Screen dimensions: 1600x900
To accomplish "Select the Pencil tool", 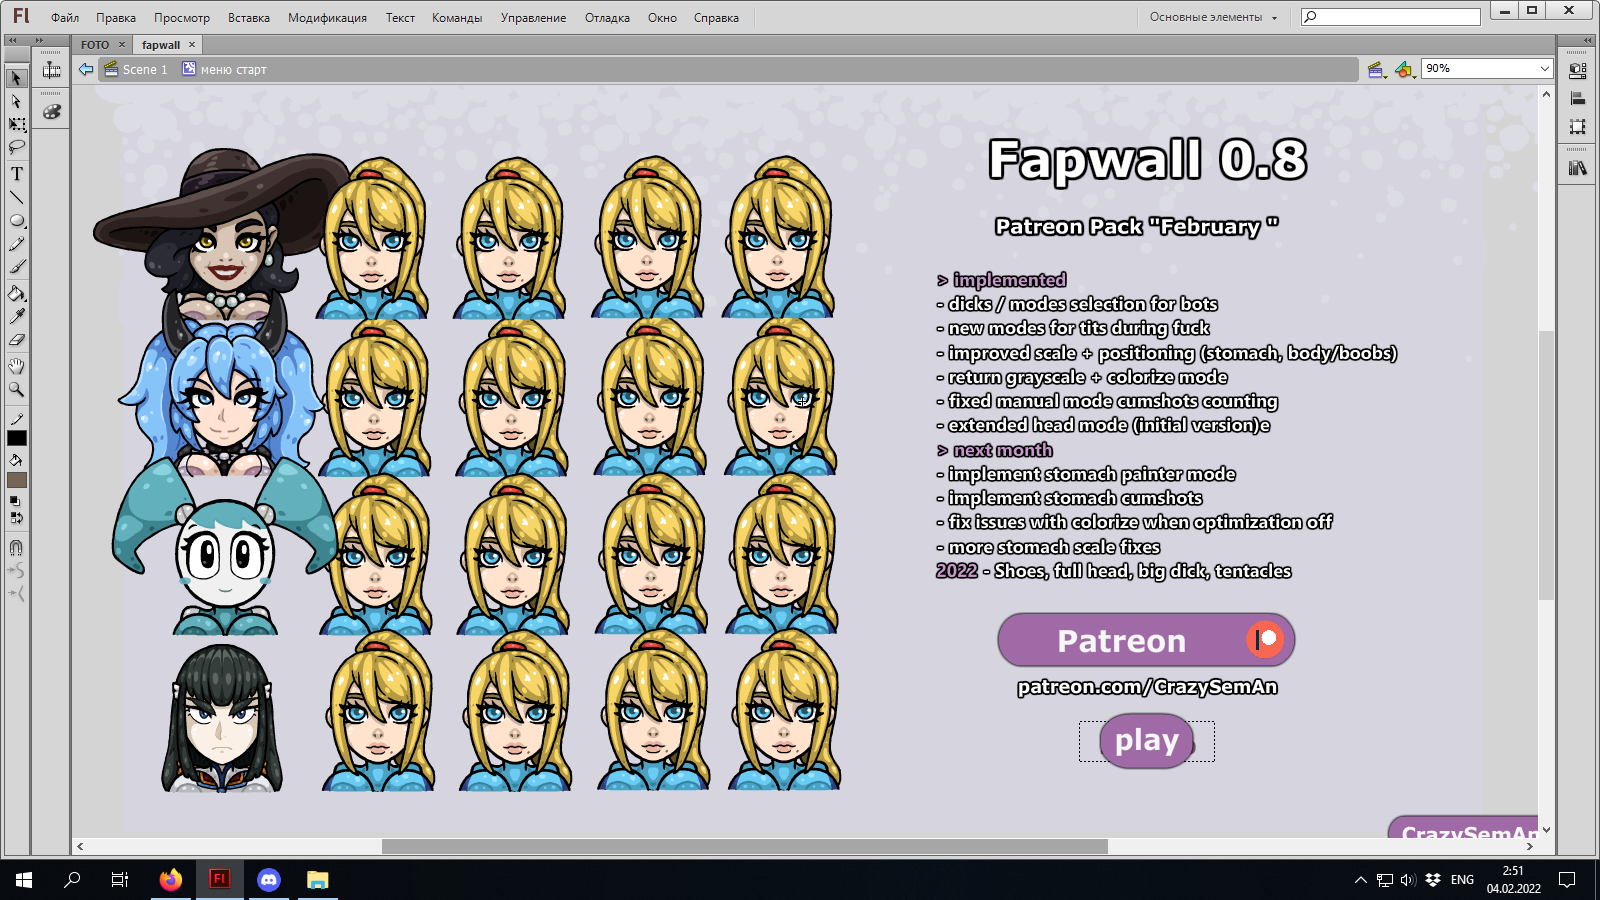I will pyautogui.click(x=17, y=244).
